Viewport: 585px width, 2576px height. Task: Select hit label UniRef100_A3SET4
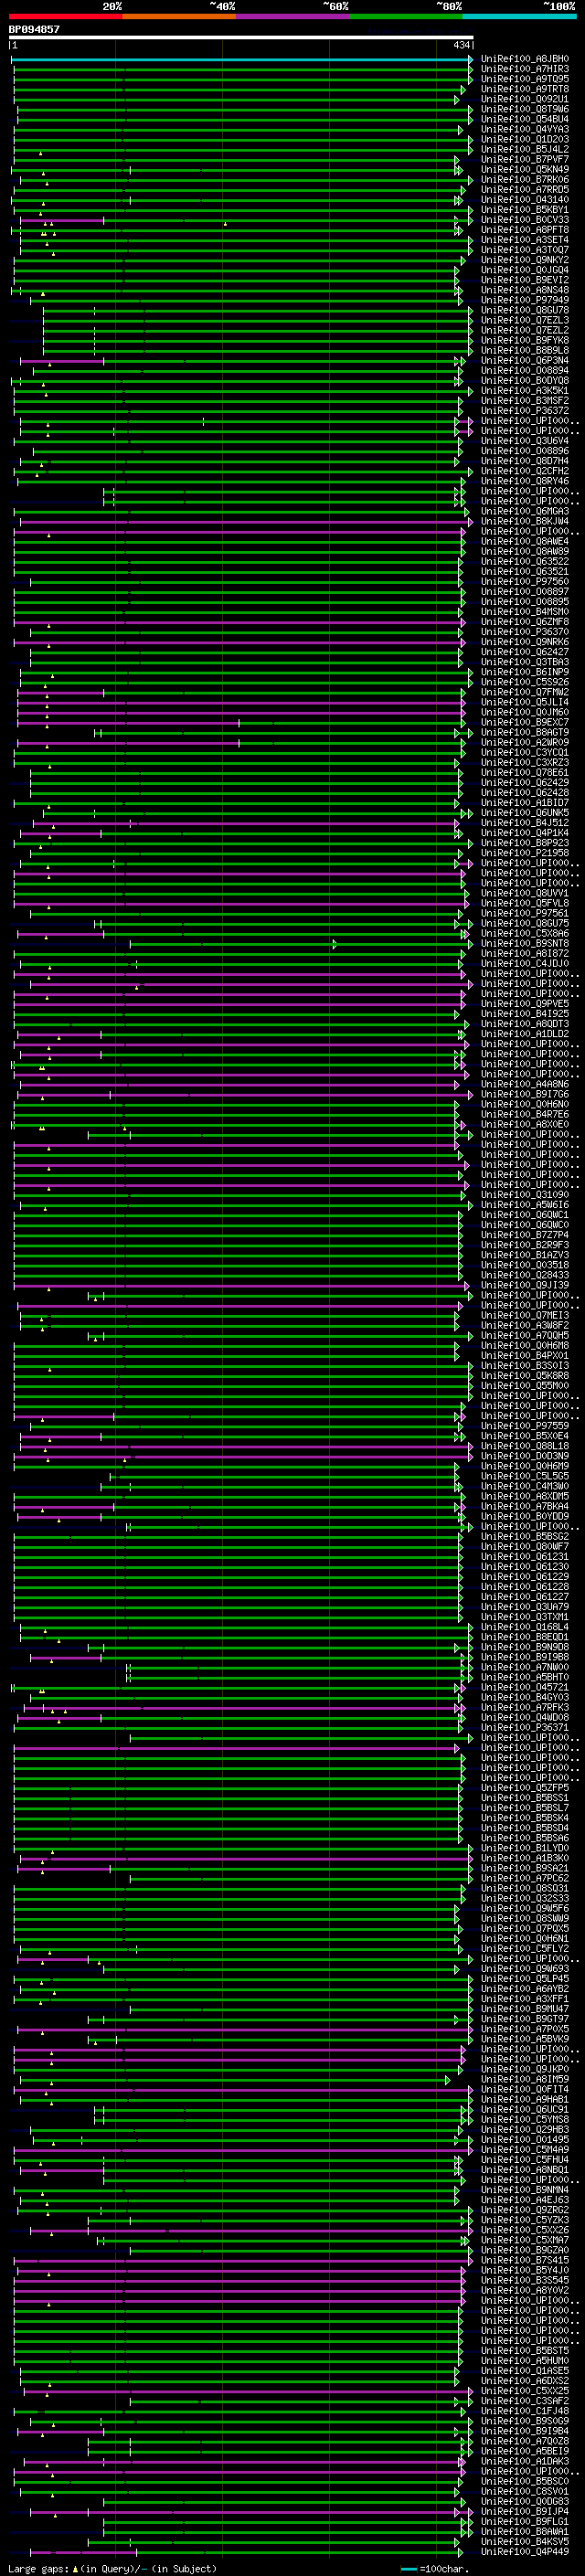click(x=525, y=240)
